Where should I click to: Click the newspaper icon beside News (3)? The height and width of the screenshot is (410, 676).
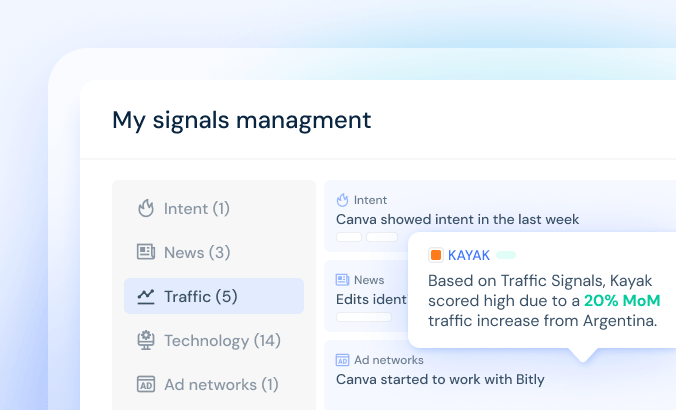pos(146,252)
